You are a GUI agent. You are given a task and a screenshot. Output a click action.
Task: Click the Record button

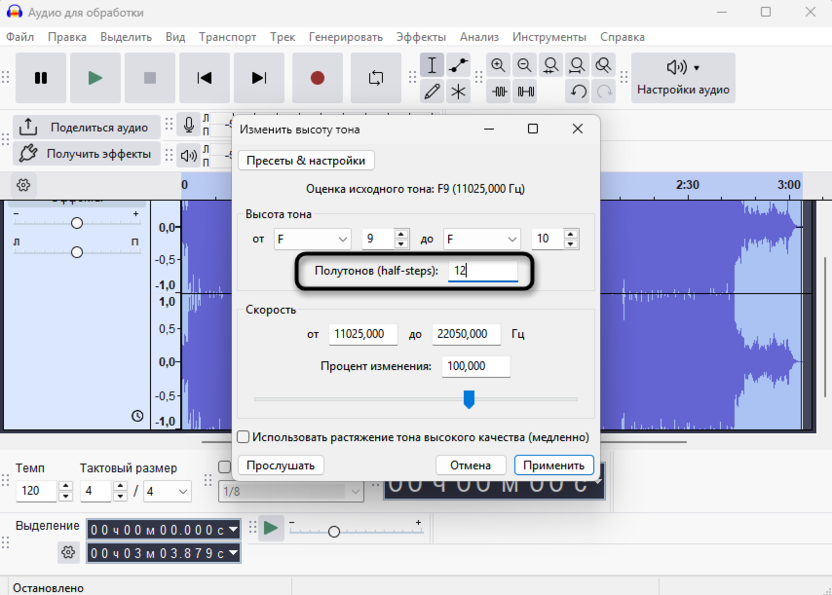317,78
